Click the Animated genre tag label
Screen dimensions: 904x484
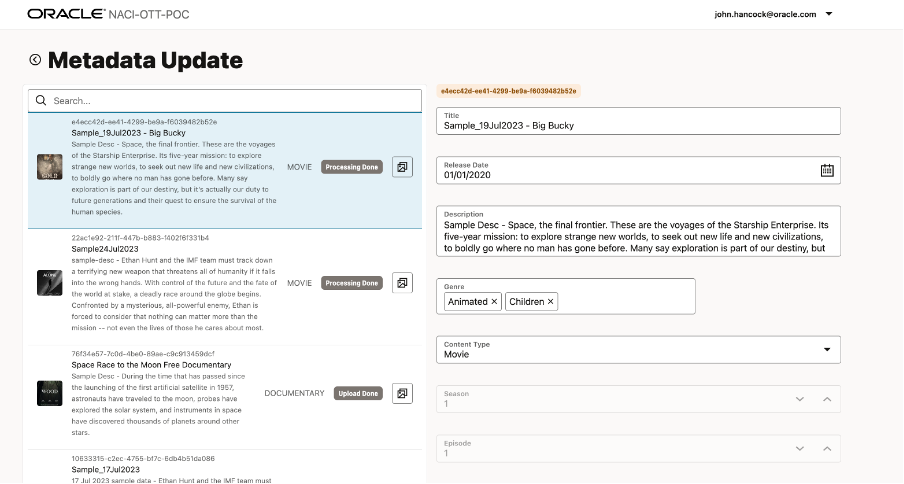coord(468,302)
